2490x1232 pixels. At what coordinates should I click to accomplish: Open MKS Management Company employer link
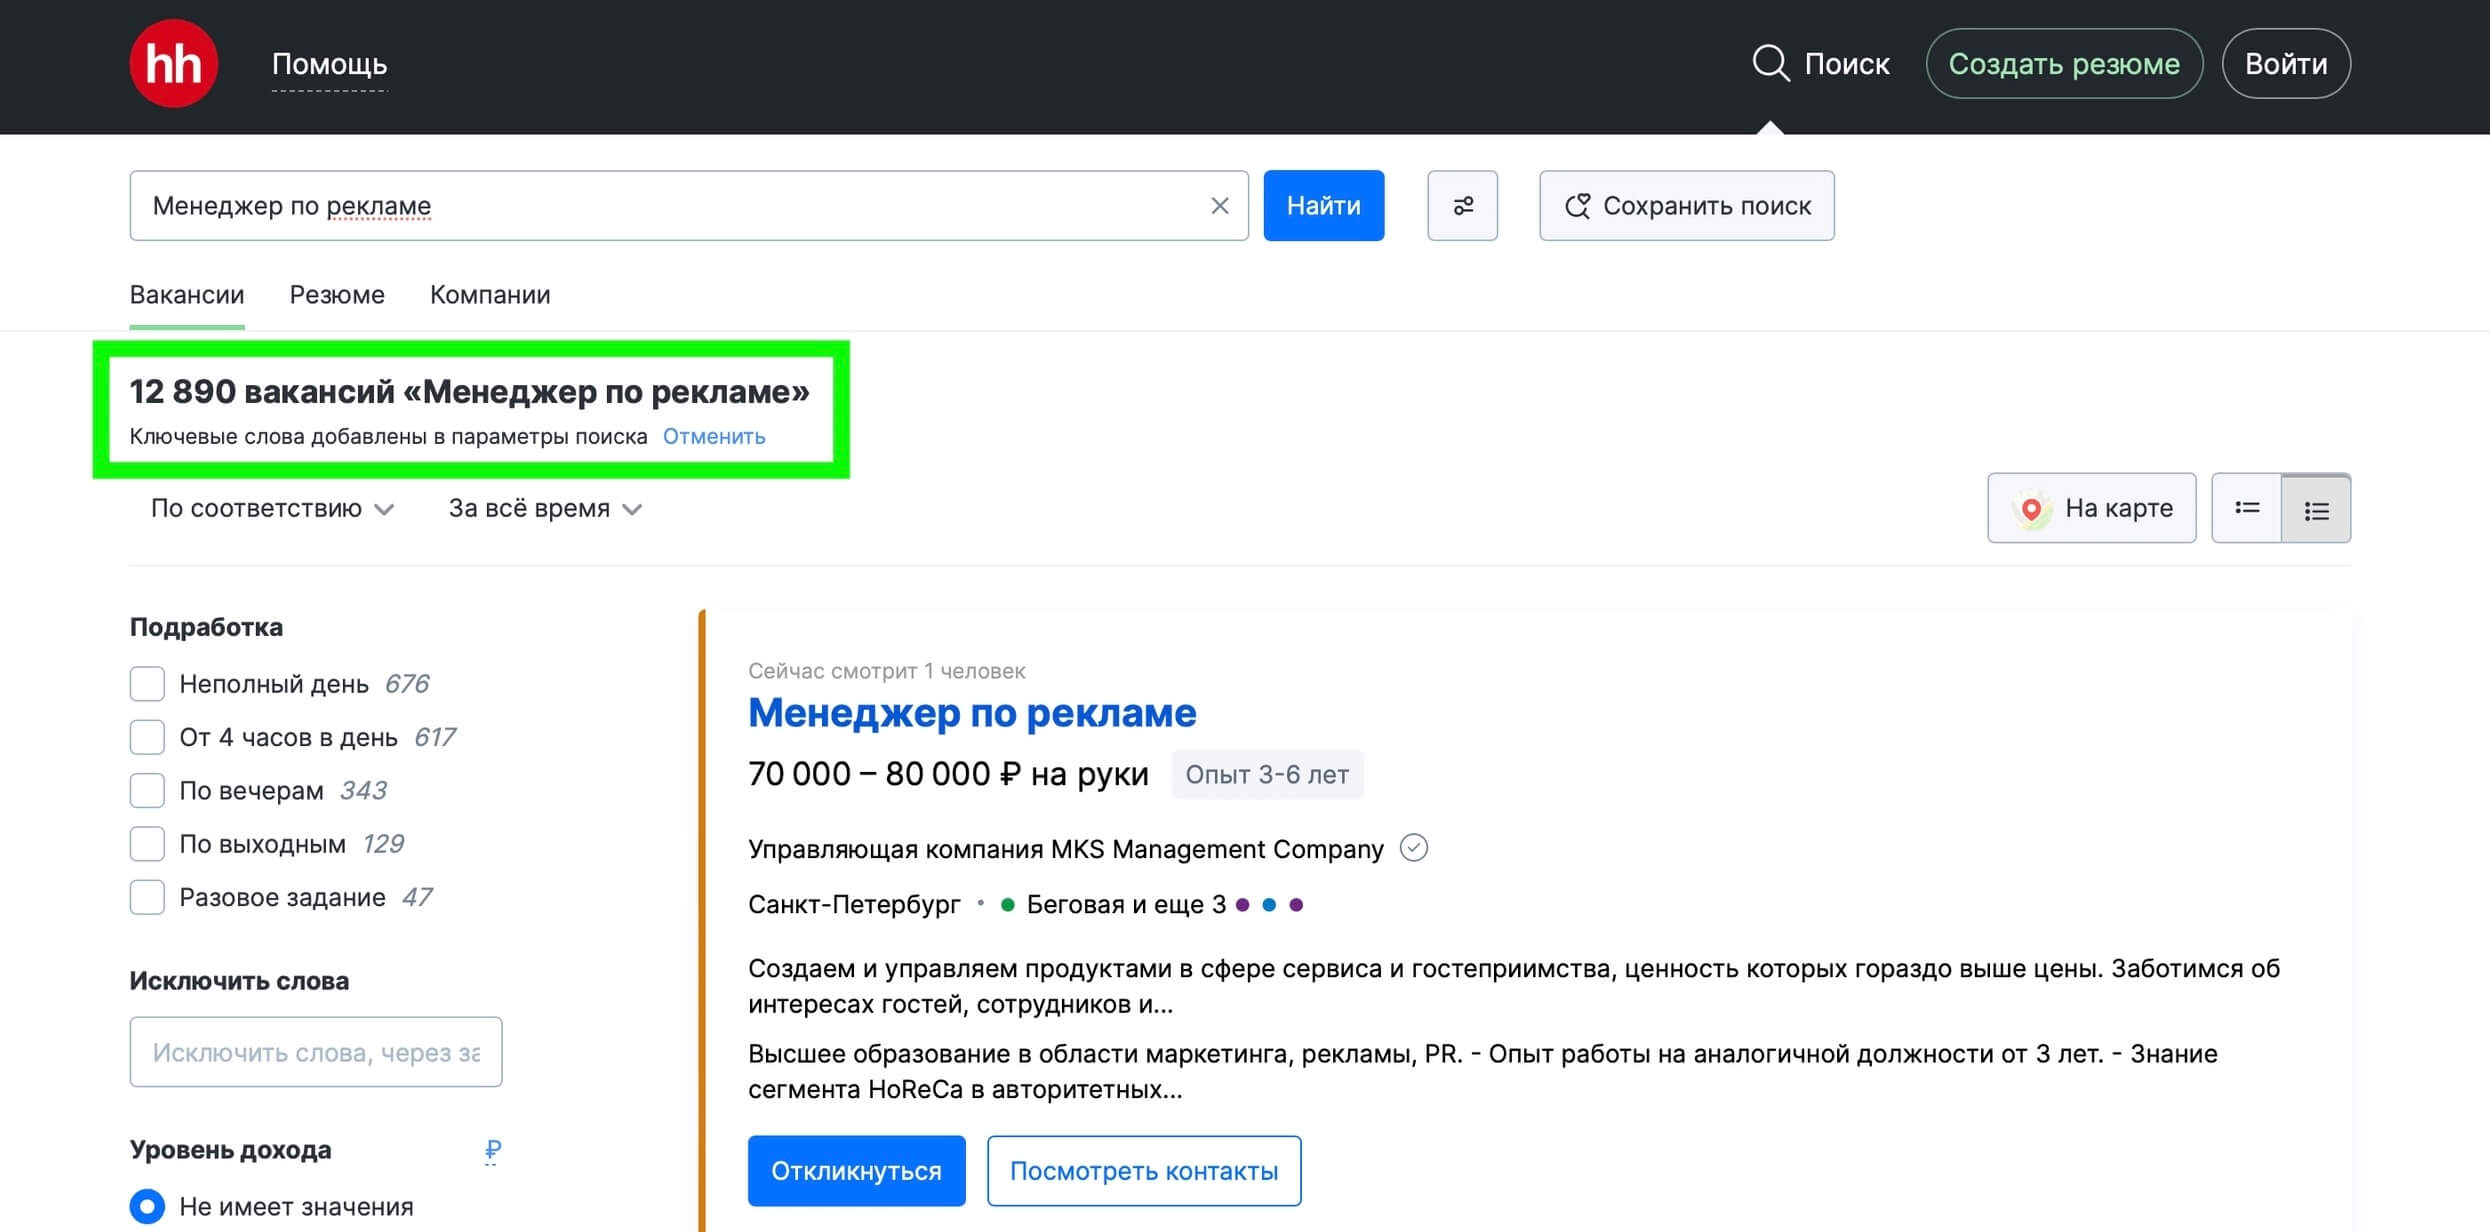tap(1066, 849)
